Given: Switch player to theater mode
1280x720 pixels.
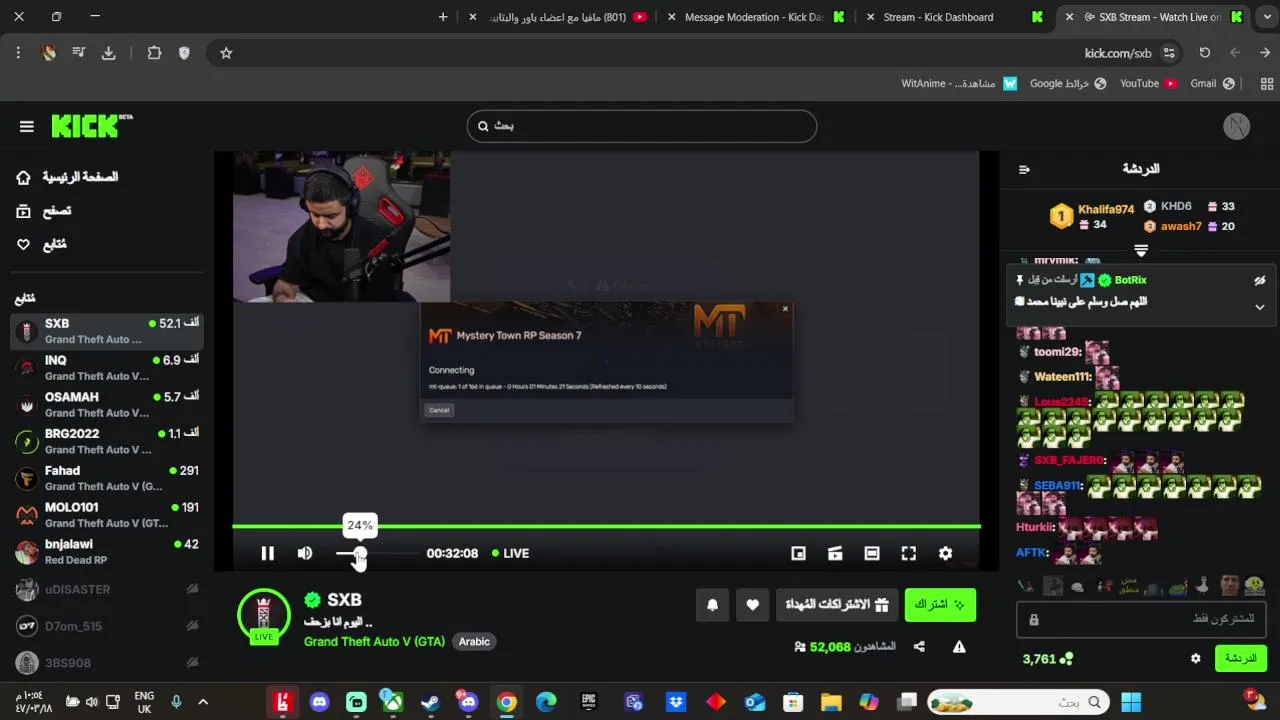Looking at the screenshot, I should [x=872, y=553].
